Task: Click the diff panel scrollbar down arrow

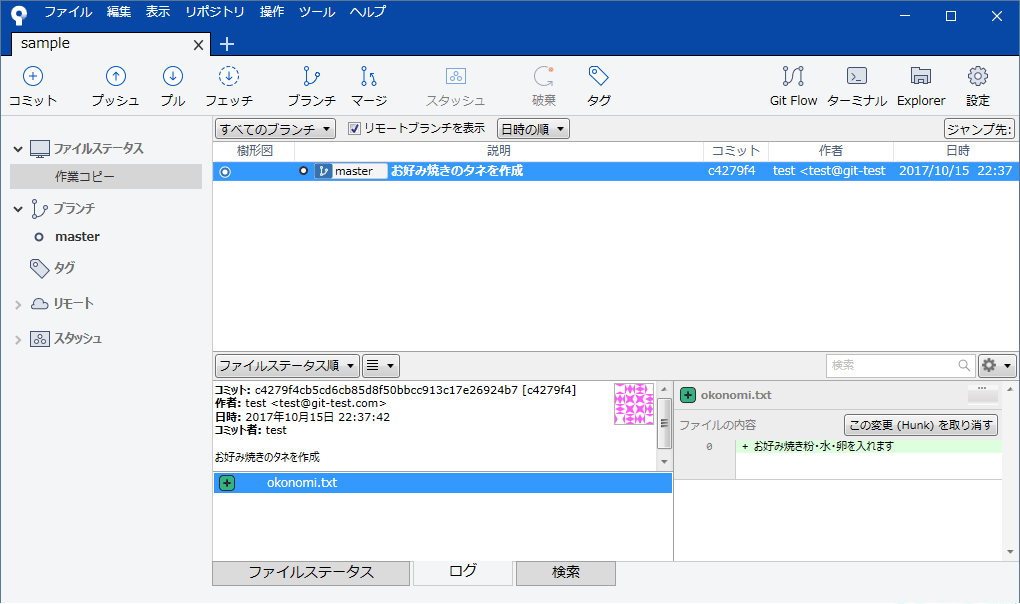Action: [1010, 552]
